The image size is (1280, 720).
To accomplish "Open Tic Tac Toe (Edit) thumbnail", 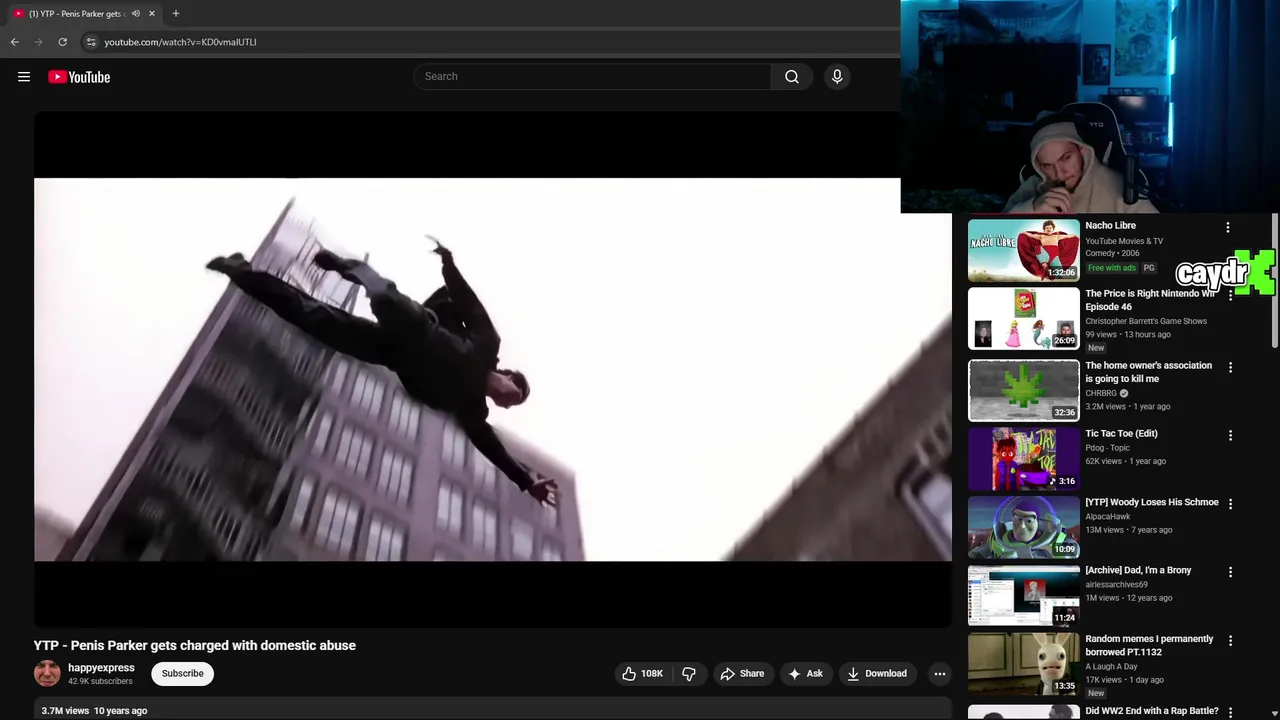I will click(1024, 459).
